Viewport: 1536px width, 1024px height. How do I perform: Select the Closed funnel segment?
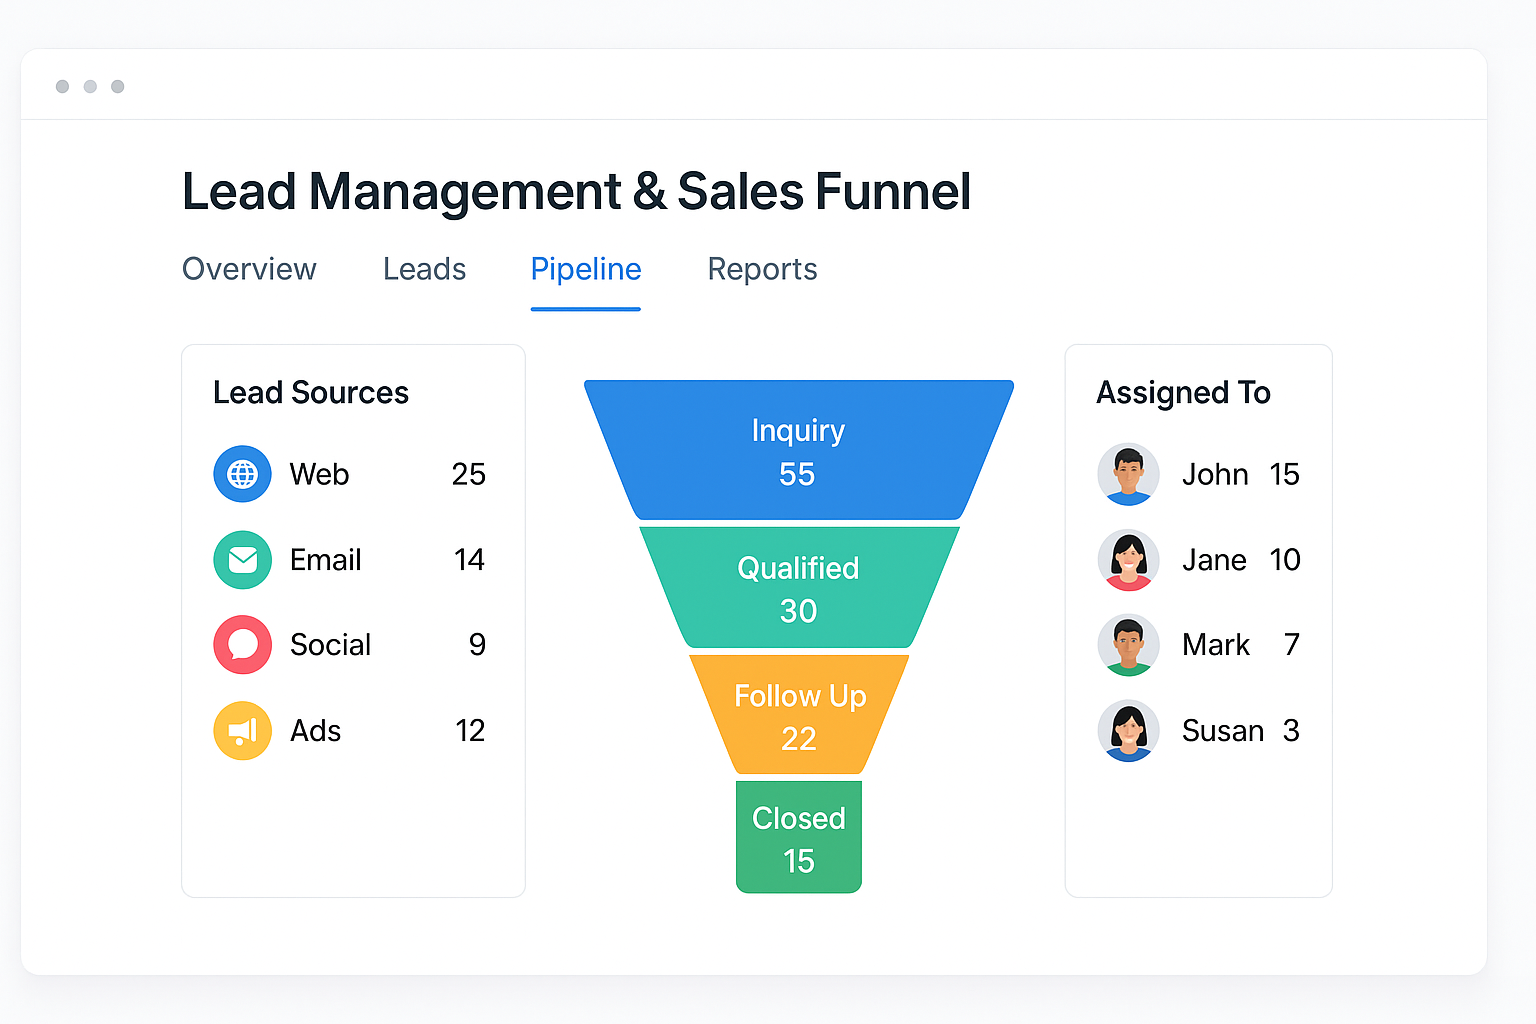tap(798, 837)
